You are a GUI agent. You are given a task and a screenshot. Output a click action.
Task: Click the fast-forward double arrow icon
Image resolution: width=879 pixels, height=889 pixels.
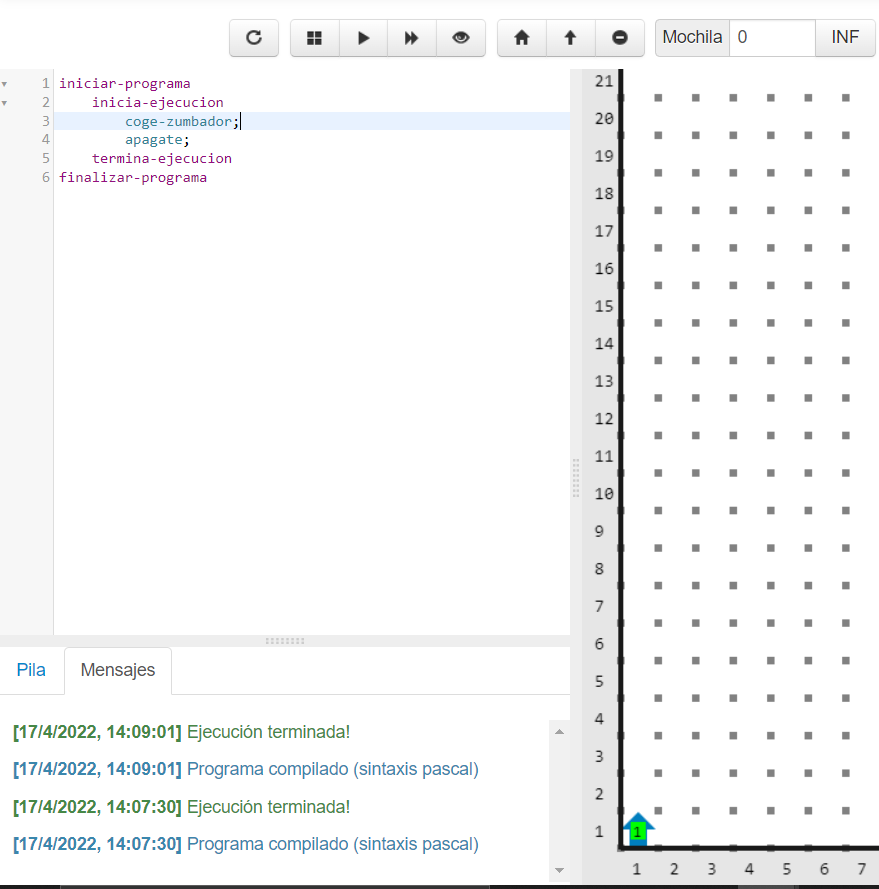(x=411, y=38)
